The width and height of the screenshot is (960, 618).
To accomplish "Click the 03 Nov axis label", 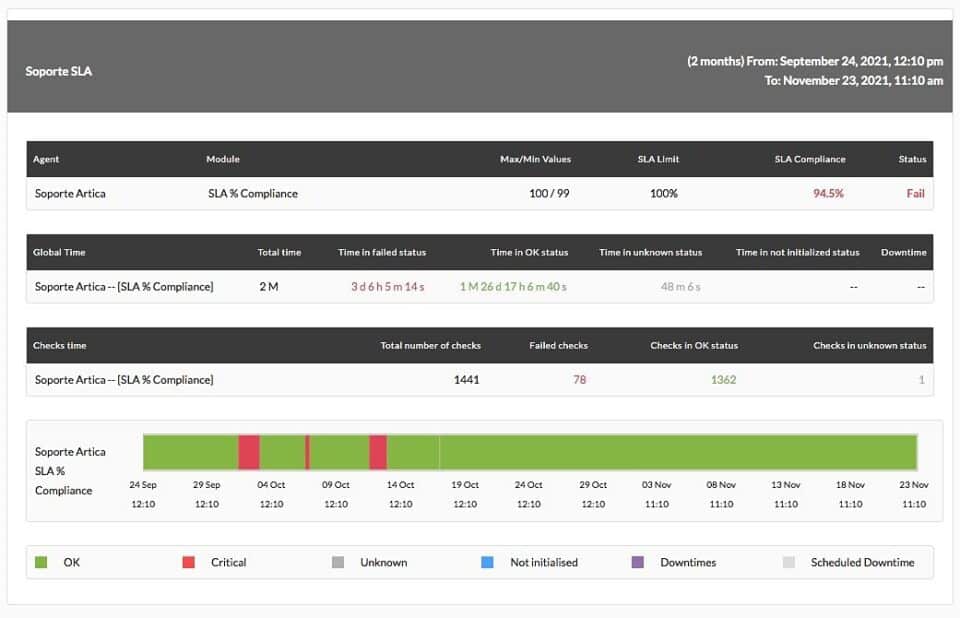I will coord(656,484).
